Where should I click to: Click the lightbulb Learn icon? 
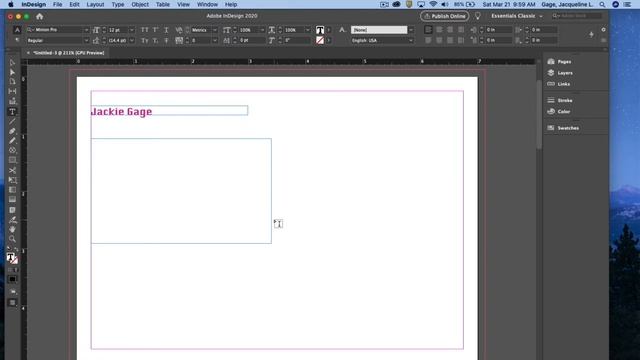pos(477,16)
